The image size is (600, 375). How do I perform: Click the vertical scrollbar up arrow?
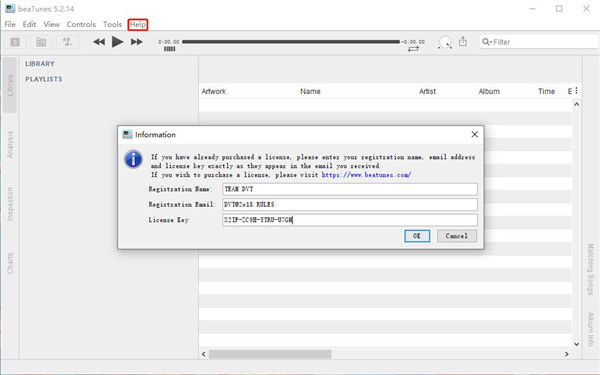(576, 104)
